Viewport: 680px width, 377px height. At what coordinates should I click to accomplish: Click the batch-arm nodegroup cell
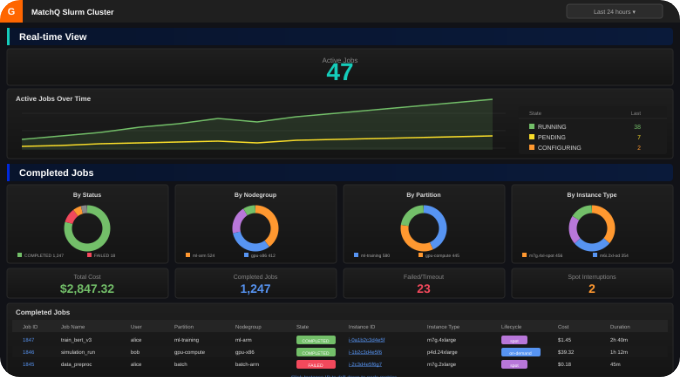click(x=247, y=364)
